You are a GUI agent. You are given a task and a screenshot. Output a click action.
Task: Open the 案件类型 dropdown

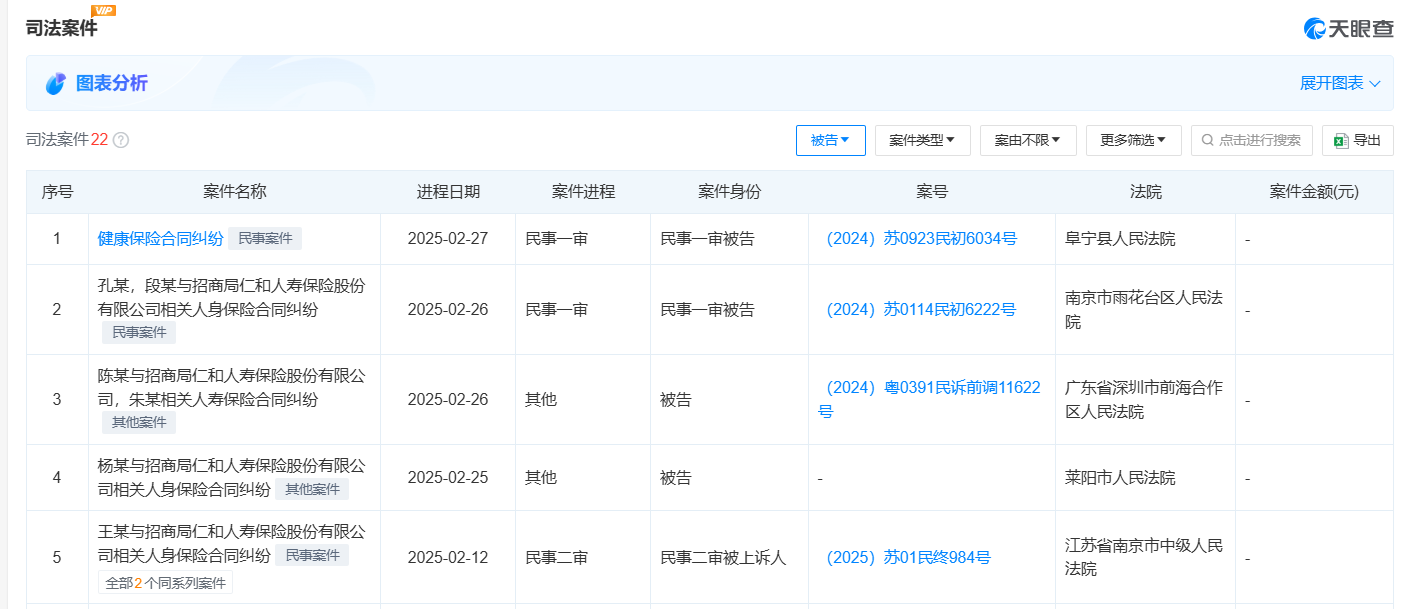point(922,140)
